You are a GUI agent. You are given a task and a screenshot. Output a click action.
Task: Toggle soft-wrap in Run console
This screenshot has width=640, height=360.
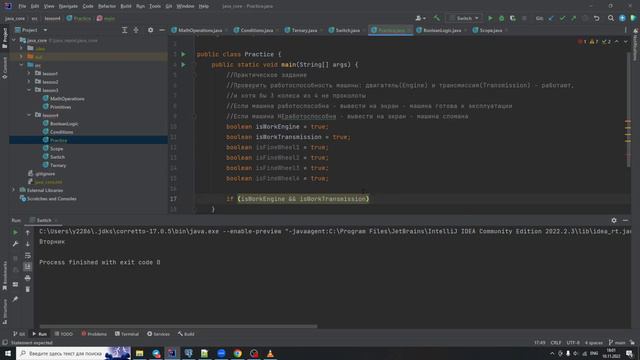[27, 256]
